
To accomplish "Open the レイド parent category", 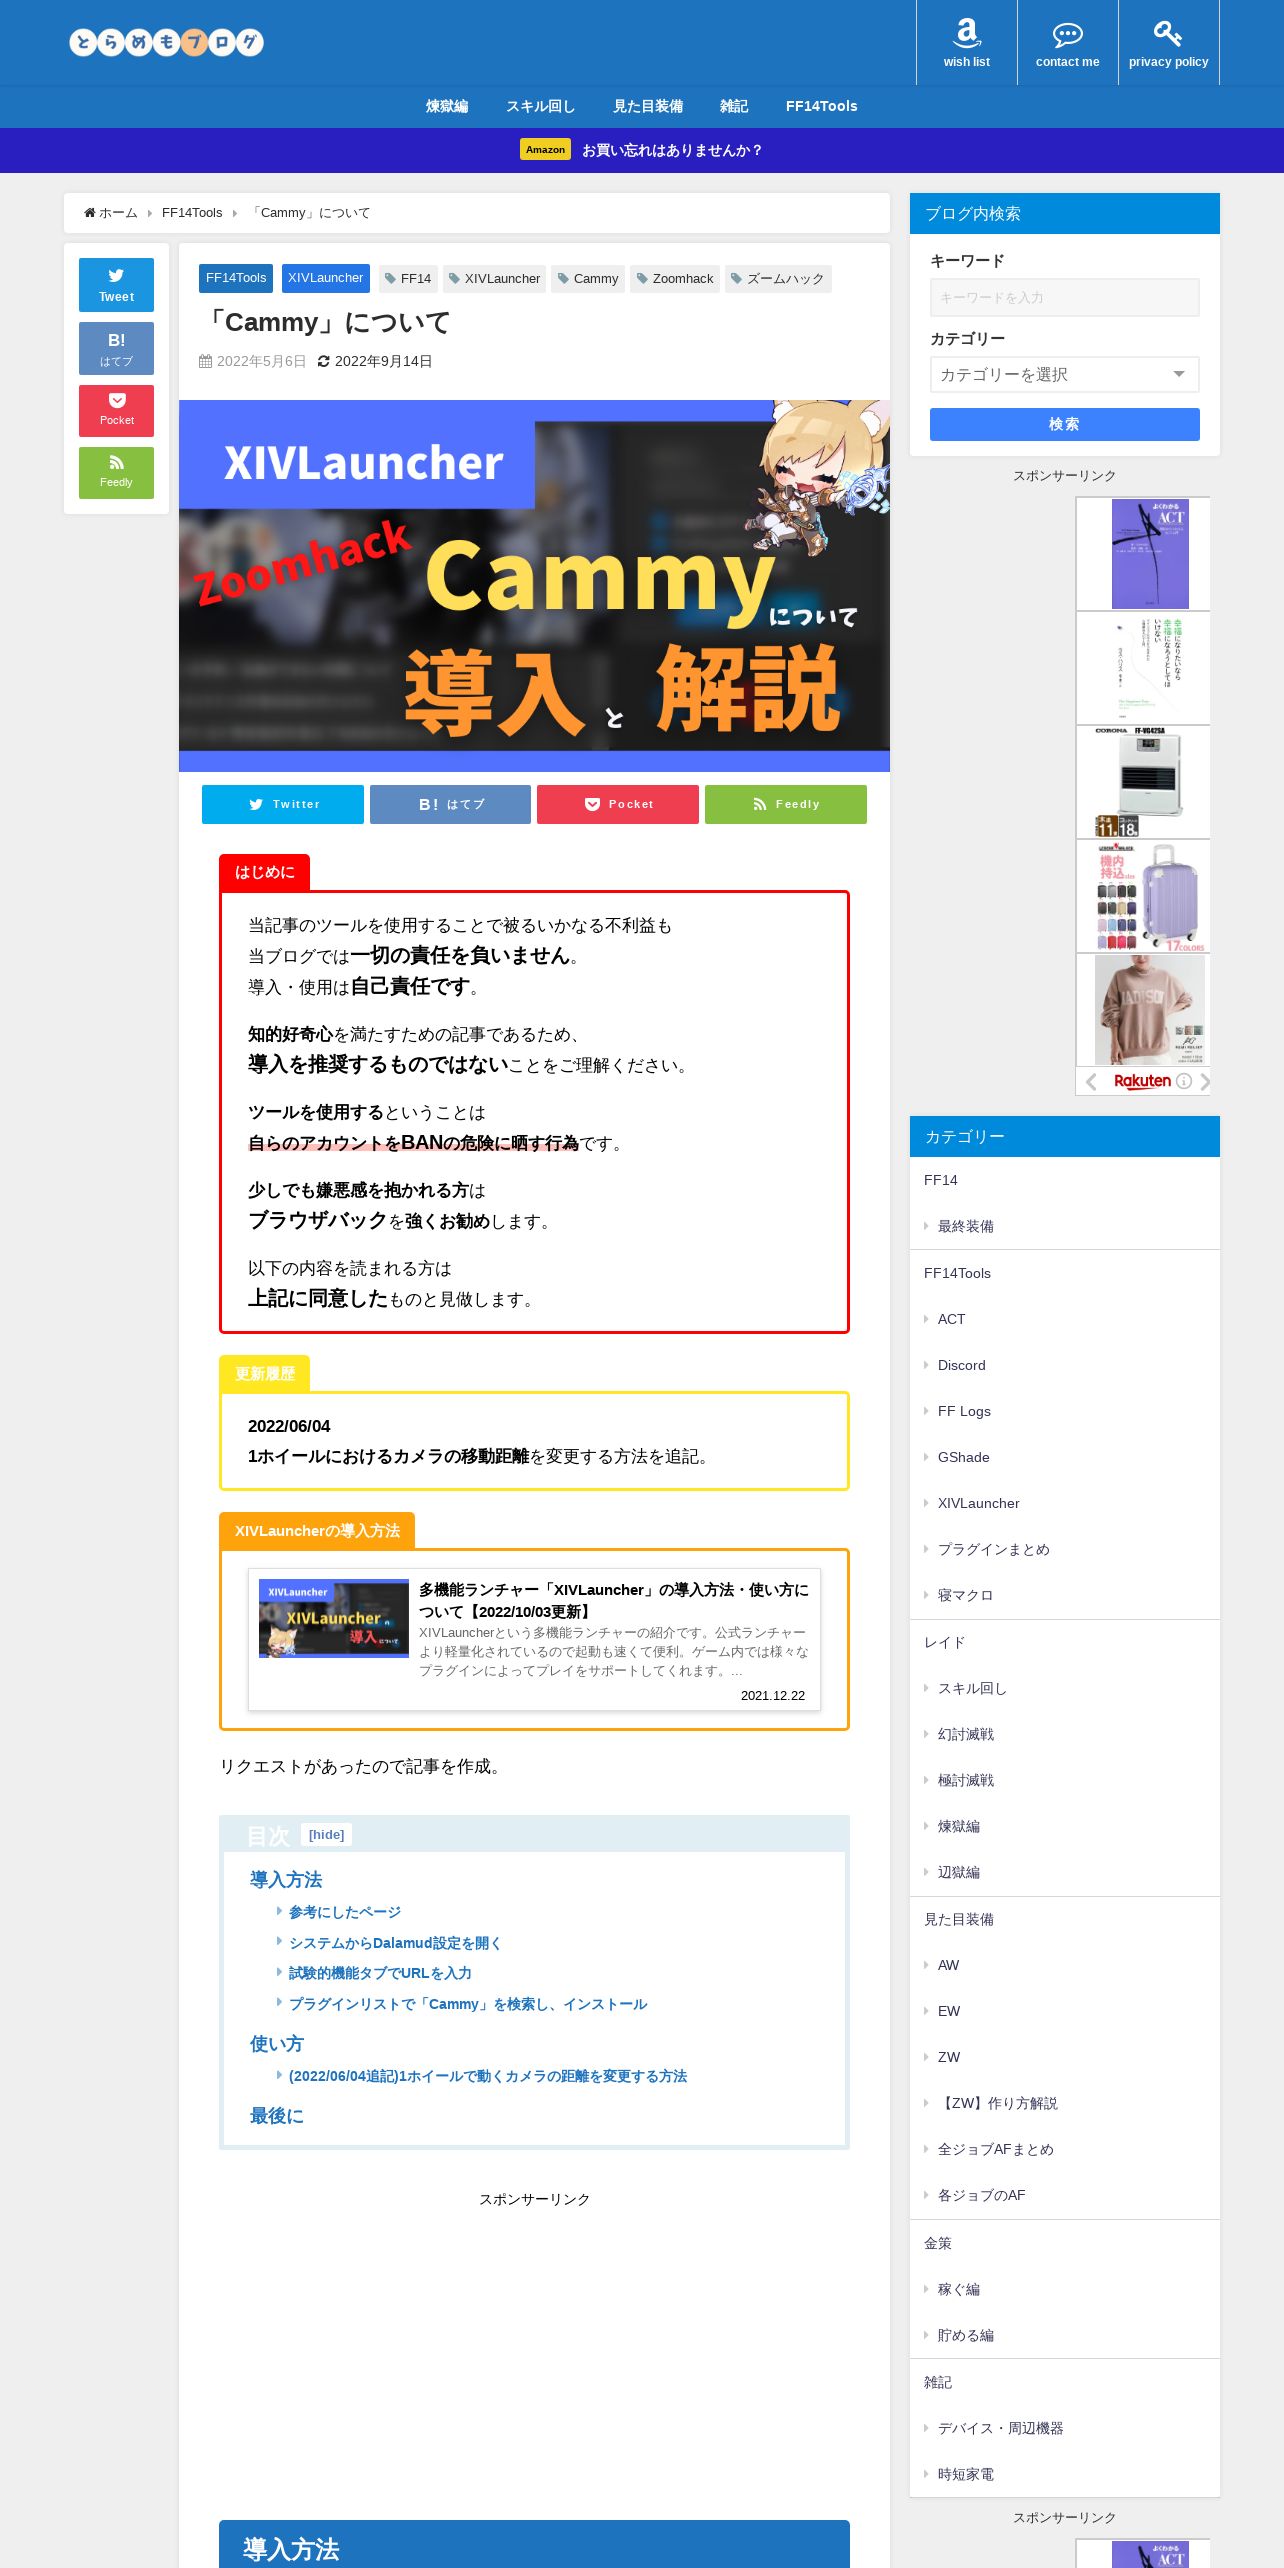I will 944,1642.
